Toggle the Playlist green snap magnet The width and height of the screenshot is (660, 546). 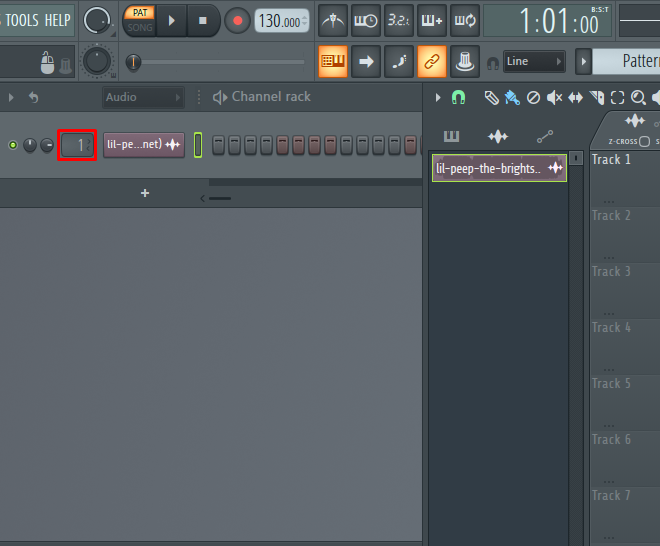pyautogui.click(x=458, y=98)
